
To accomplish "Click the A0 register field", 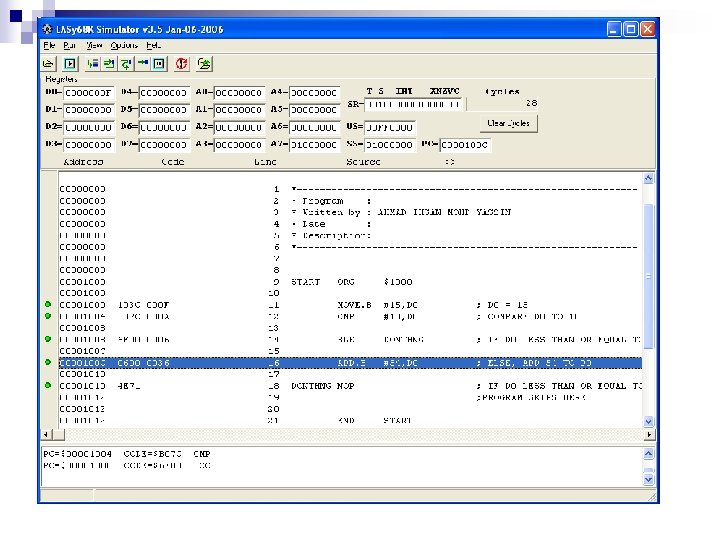I will (x=239, y=93).
